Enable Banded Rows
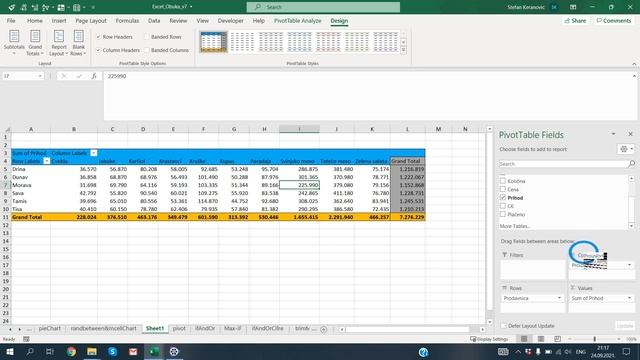The height and width of the screenshot is (360, 640). point(147,37)
